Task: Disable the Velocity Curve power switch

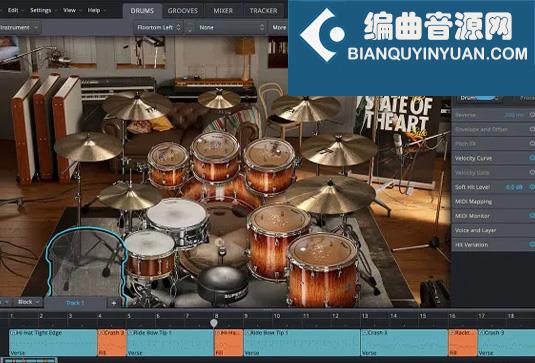Action: (x=532, y=158)
